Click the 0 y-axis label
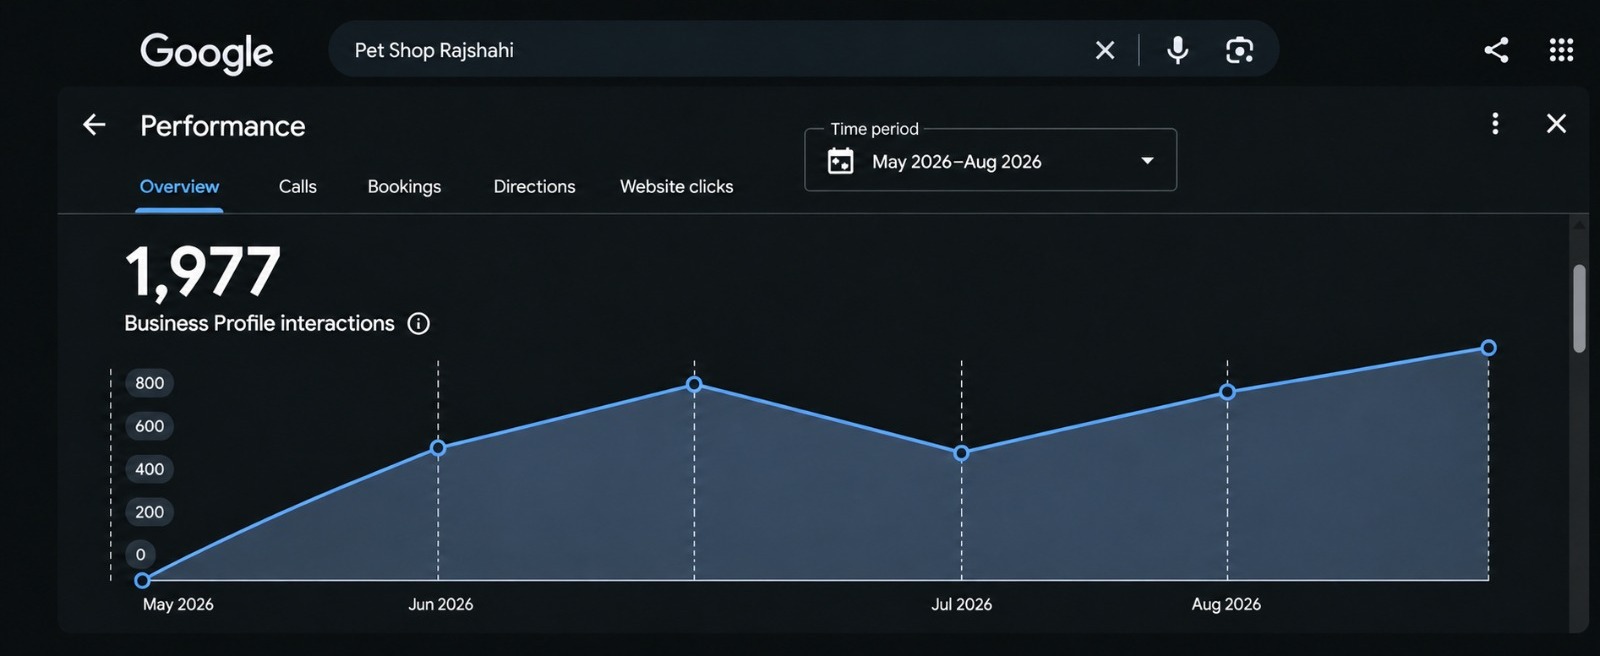1600x656 pixels. (x=141, y=554)
